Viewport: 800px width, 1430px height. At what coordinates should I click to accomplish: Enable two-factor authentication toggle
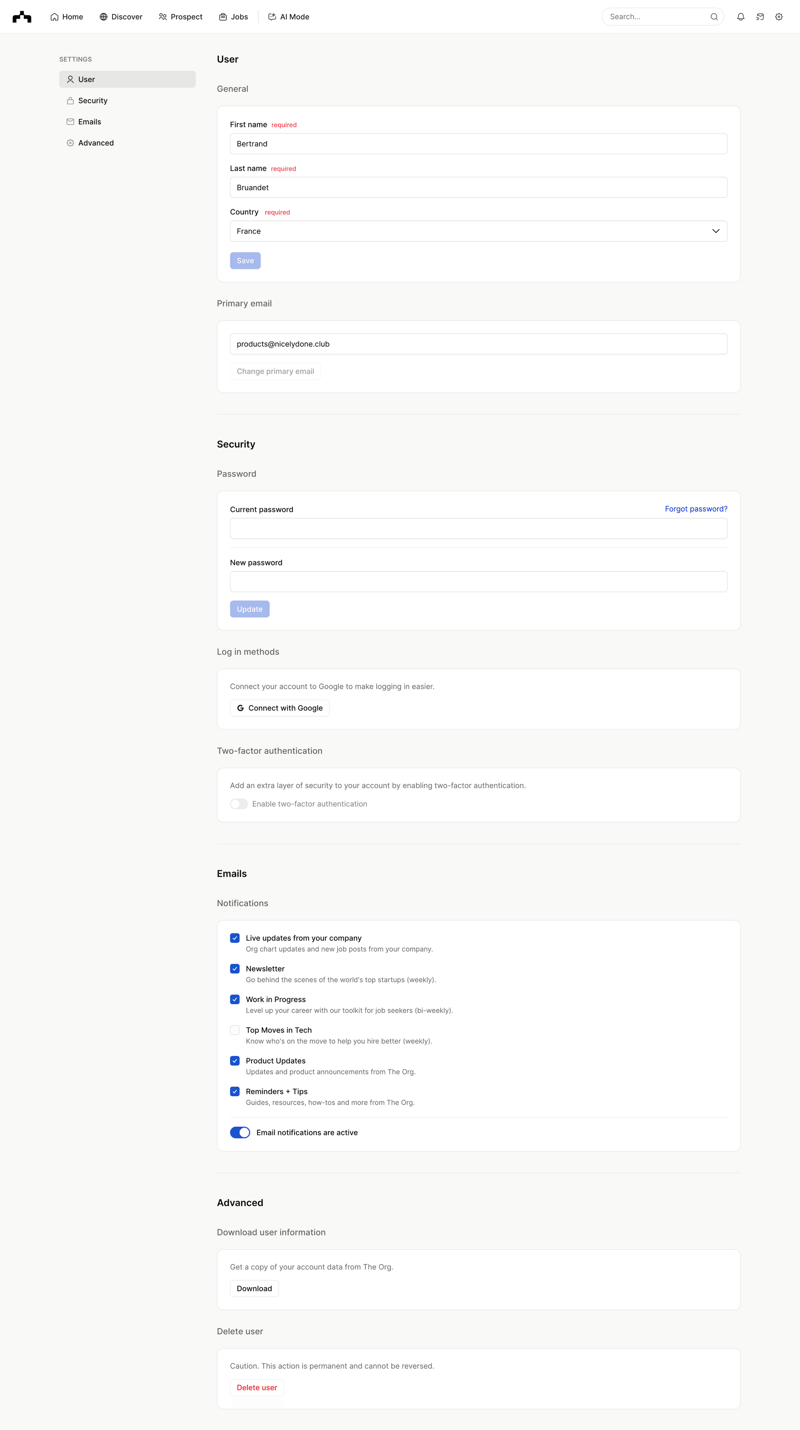(x=238, y=803)
